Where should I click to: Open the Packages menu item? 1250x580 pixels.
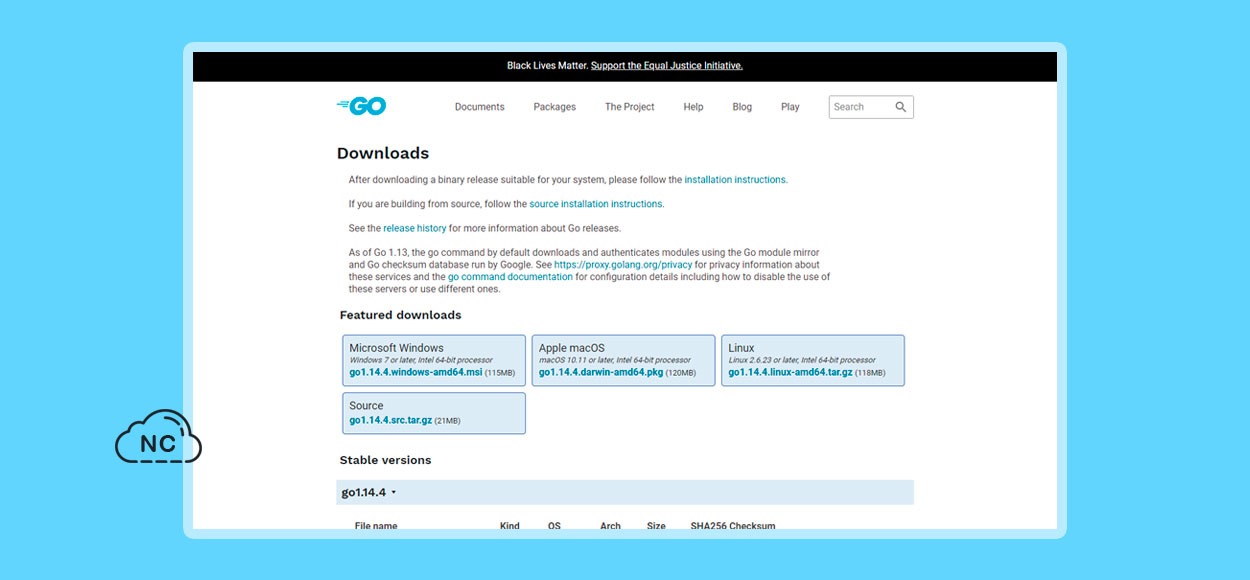[554, 107]
